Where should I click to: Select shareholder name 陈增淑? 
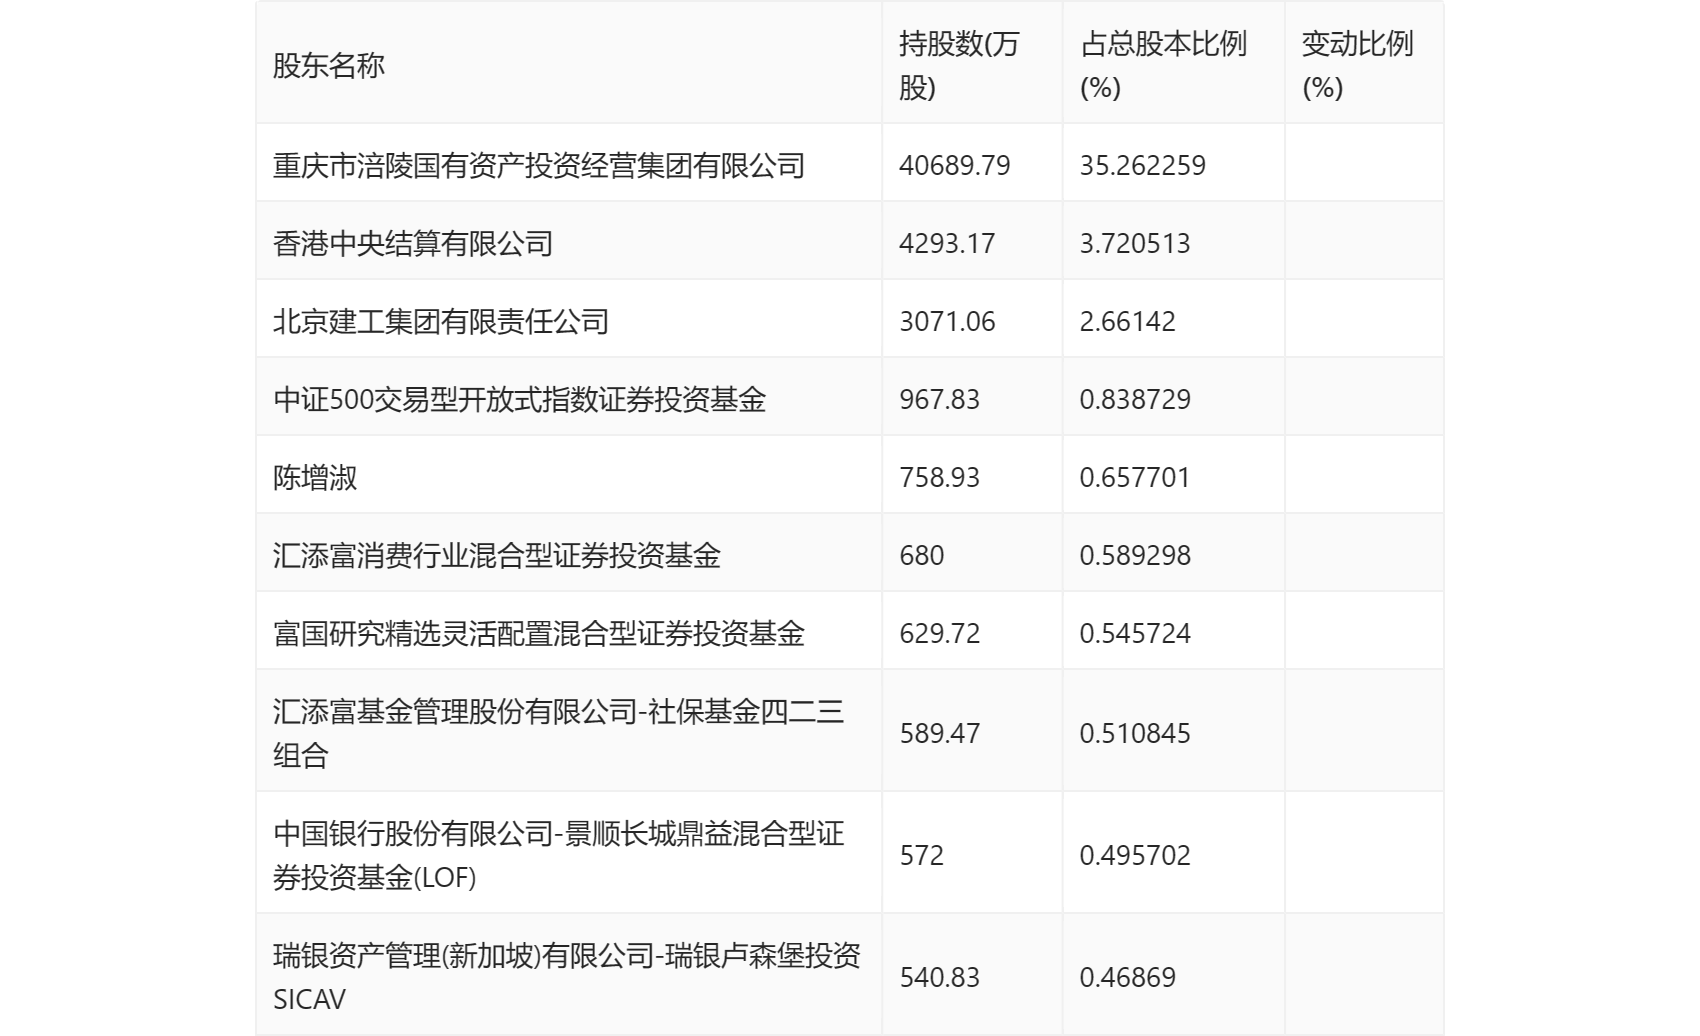click(x=315, y=477)
